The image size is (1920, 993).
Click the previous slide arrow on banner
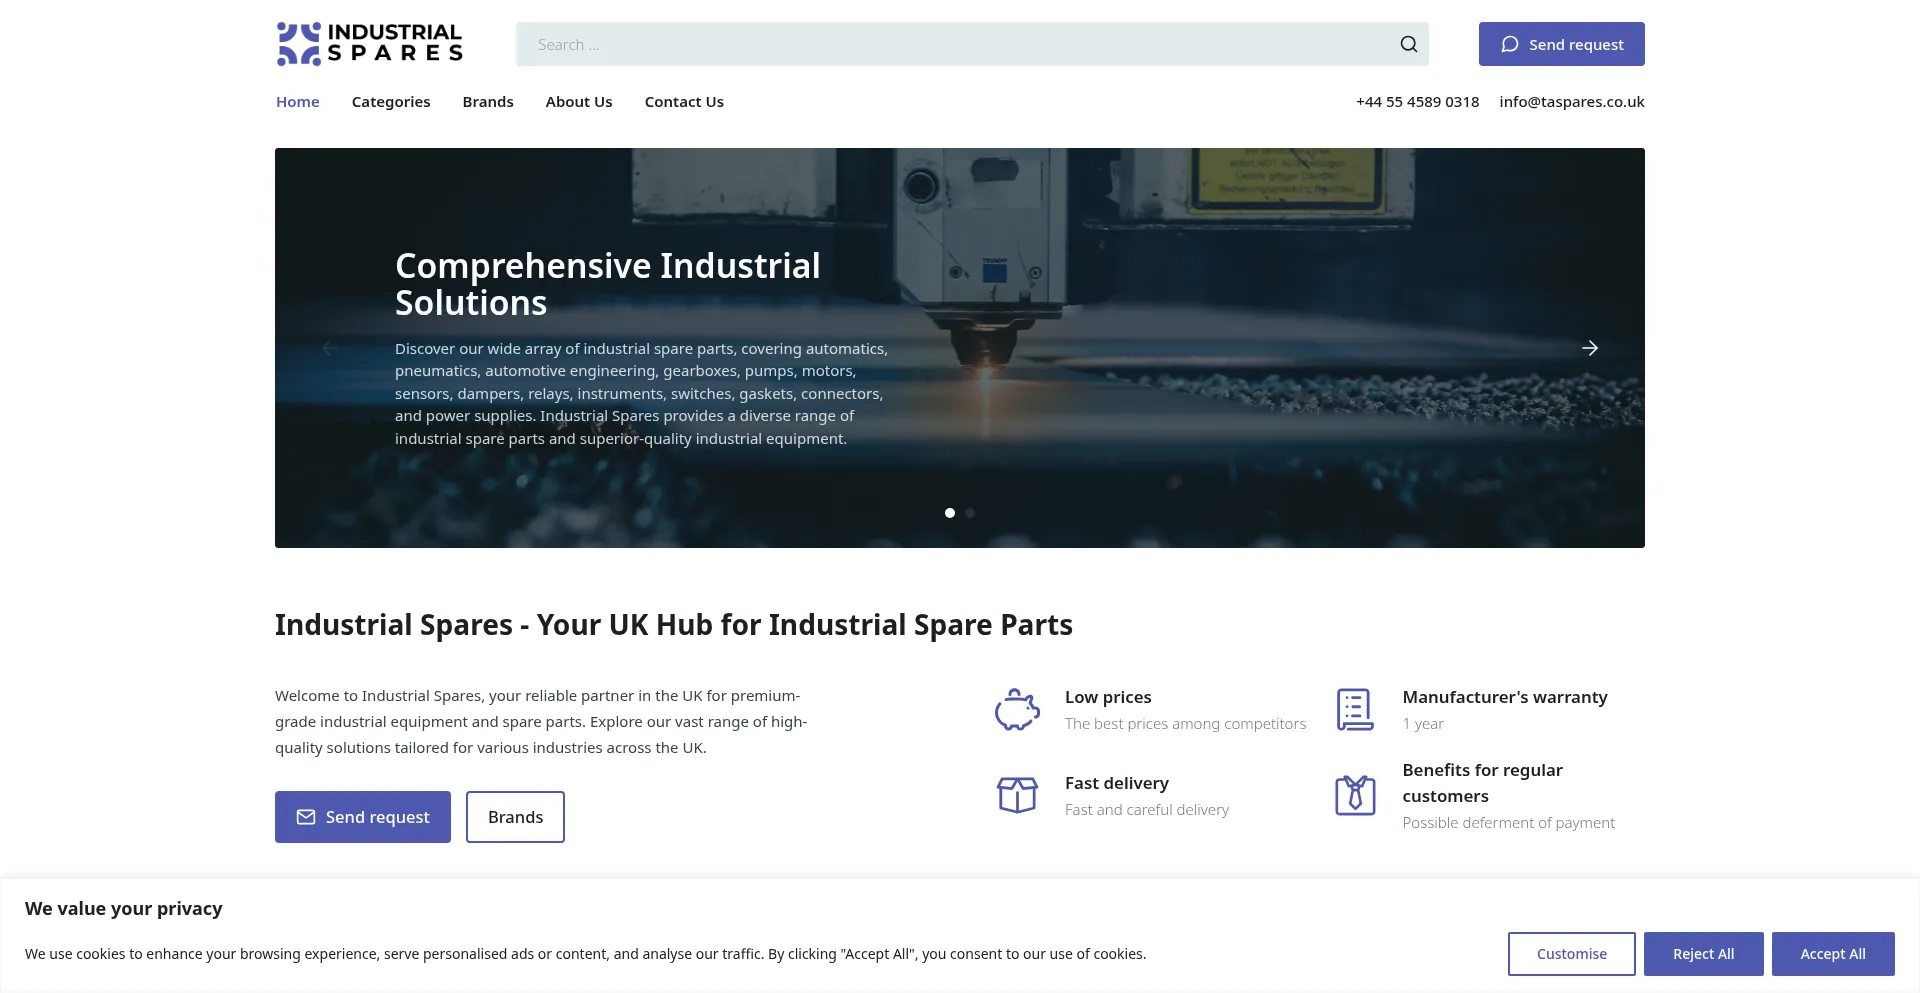coord(329,348)
